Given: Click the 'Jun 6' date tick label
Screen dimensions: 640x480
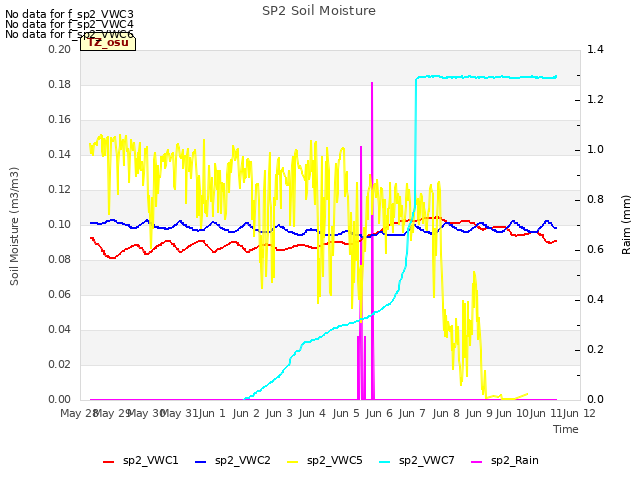Looking at the screenshot, I should (x=379, y=413).
